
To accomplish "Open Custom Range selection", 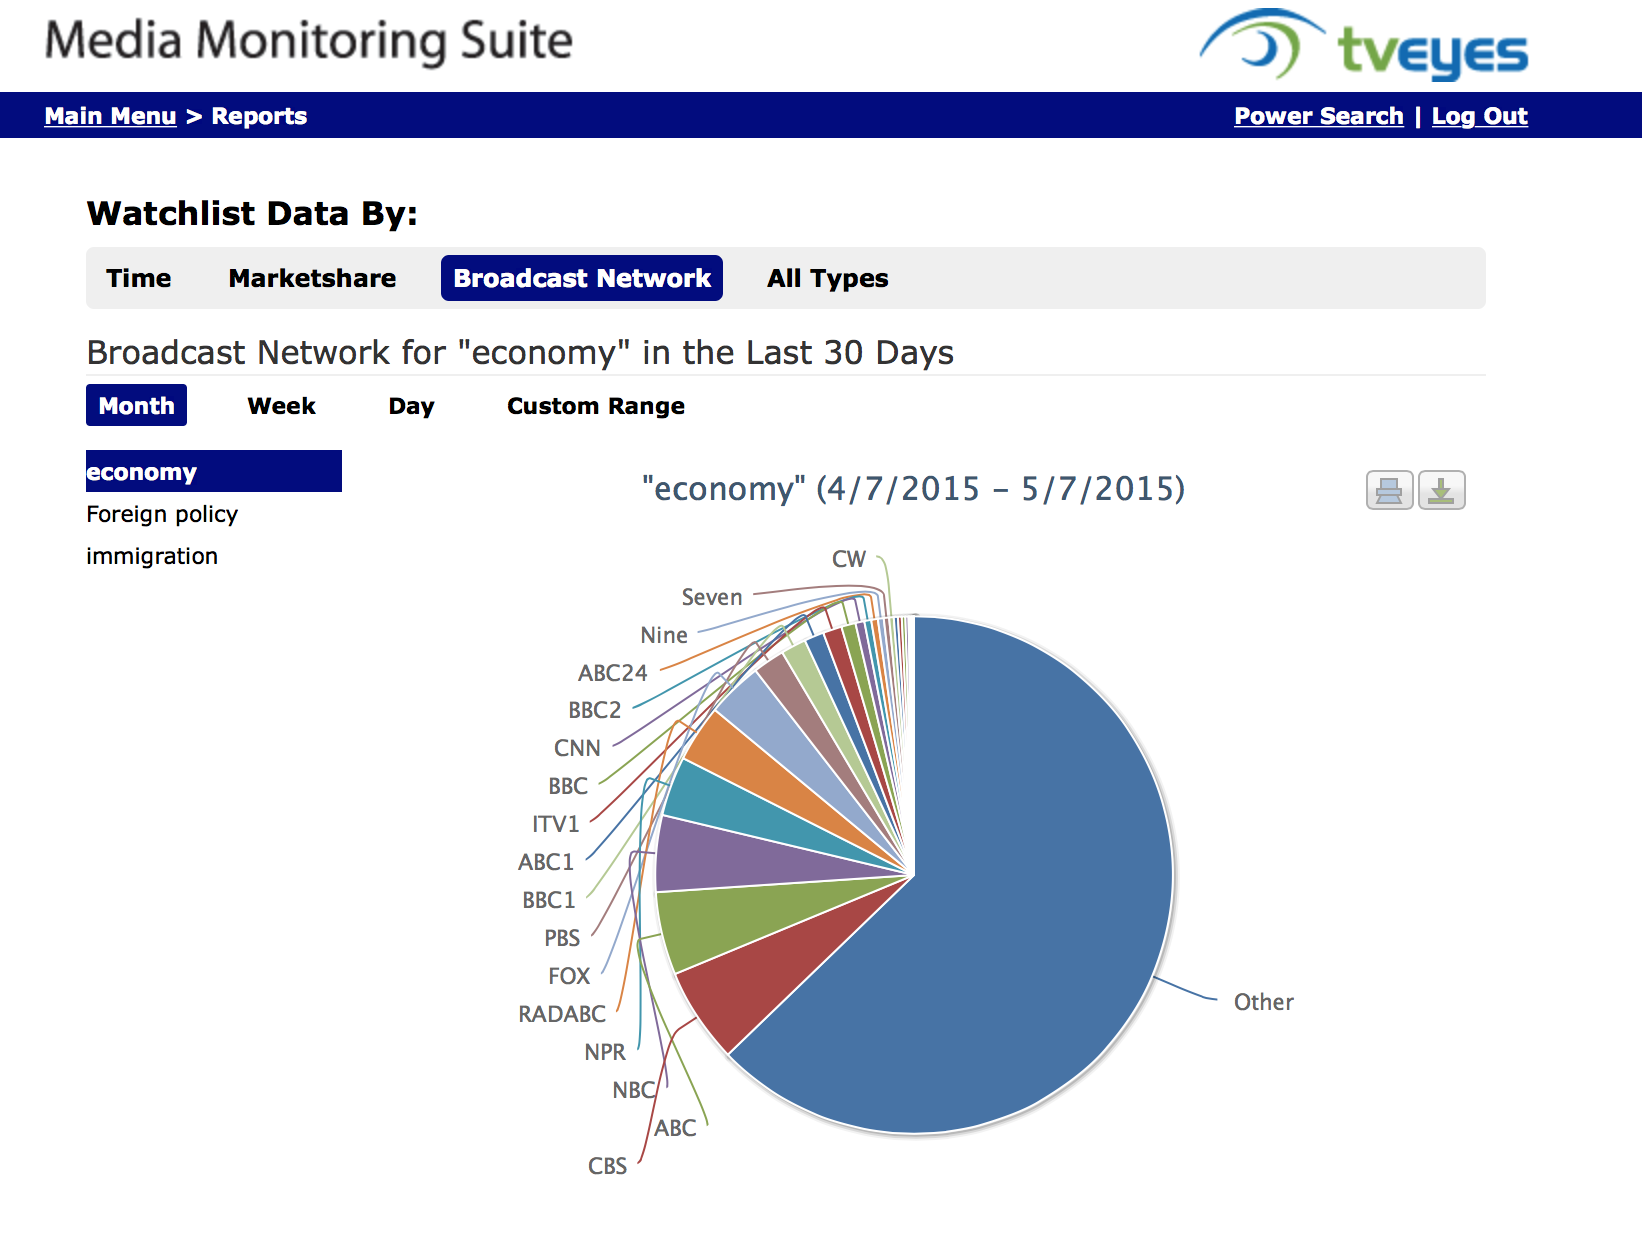I will (596, 405).
